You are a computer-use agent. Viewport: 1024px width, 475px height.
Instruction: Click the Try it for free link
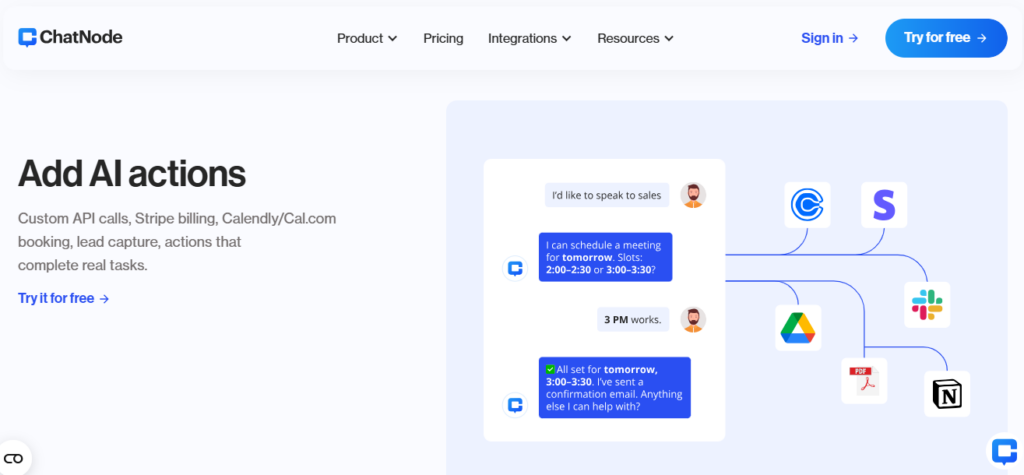[63, 299]
